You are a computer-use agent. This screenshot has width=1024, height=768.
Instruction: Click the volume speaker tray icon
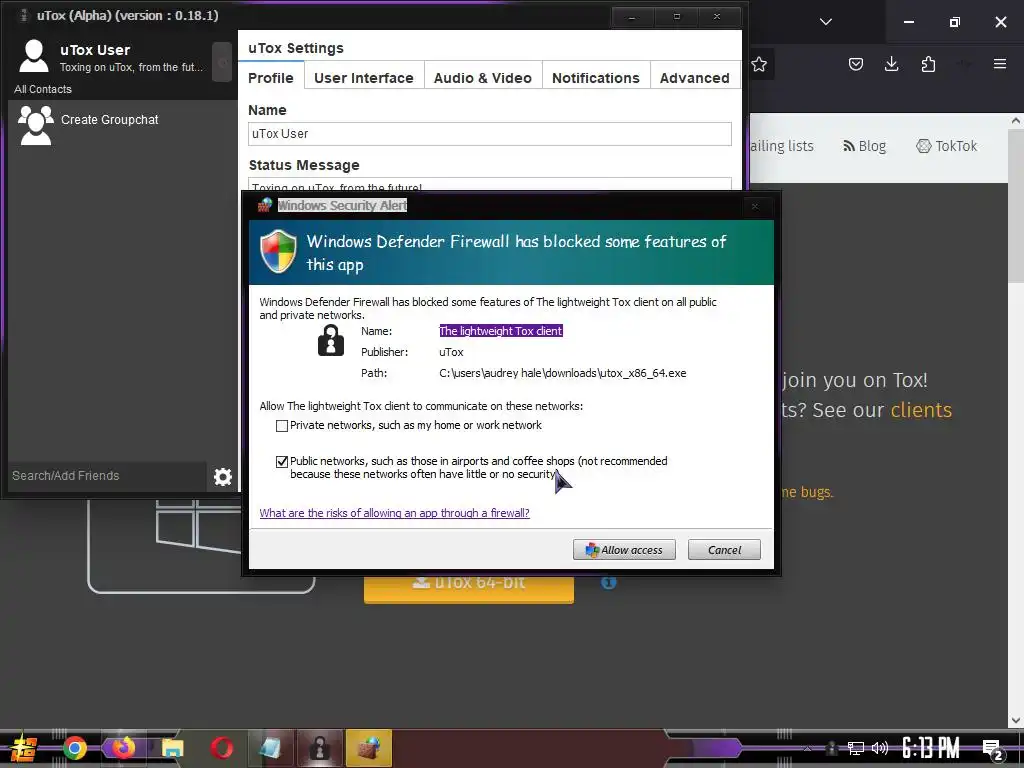click(880, 748)
